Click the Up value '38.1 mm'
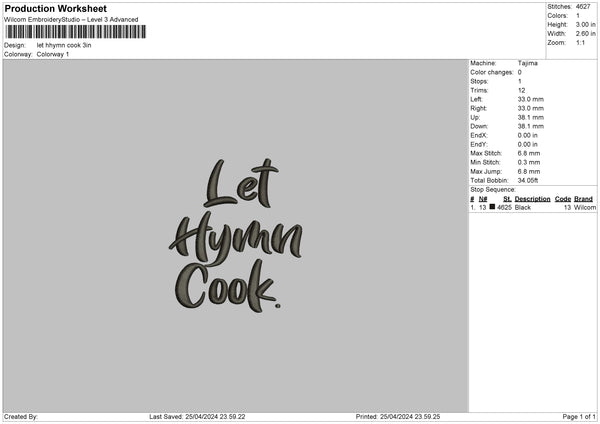The width and height of the screenshot is (600, 424). tap(530, 117)
